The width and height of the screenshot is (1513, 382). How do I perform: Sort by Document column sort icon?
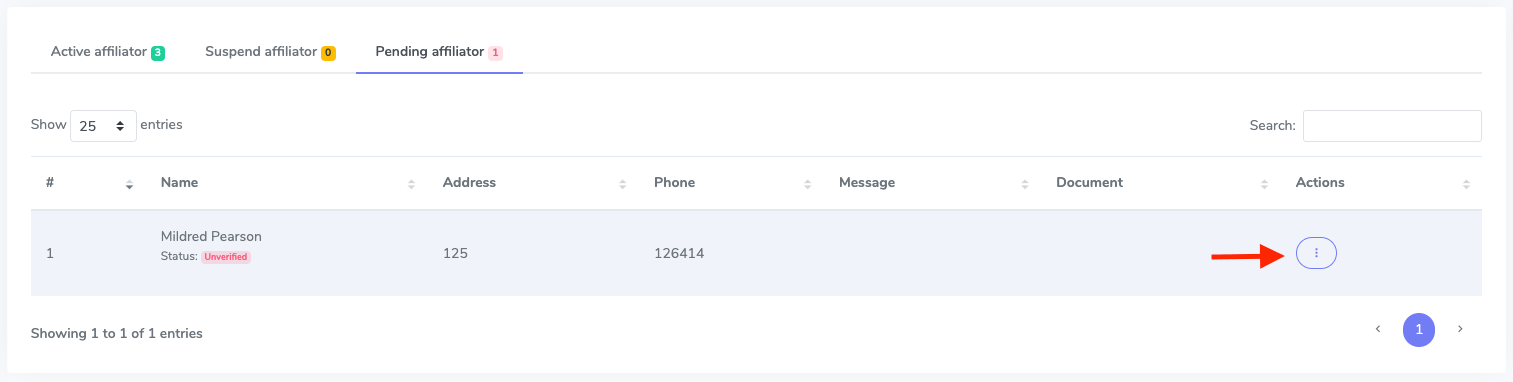tap(1264, 184)
